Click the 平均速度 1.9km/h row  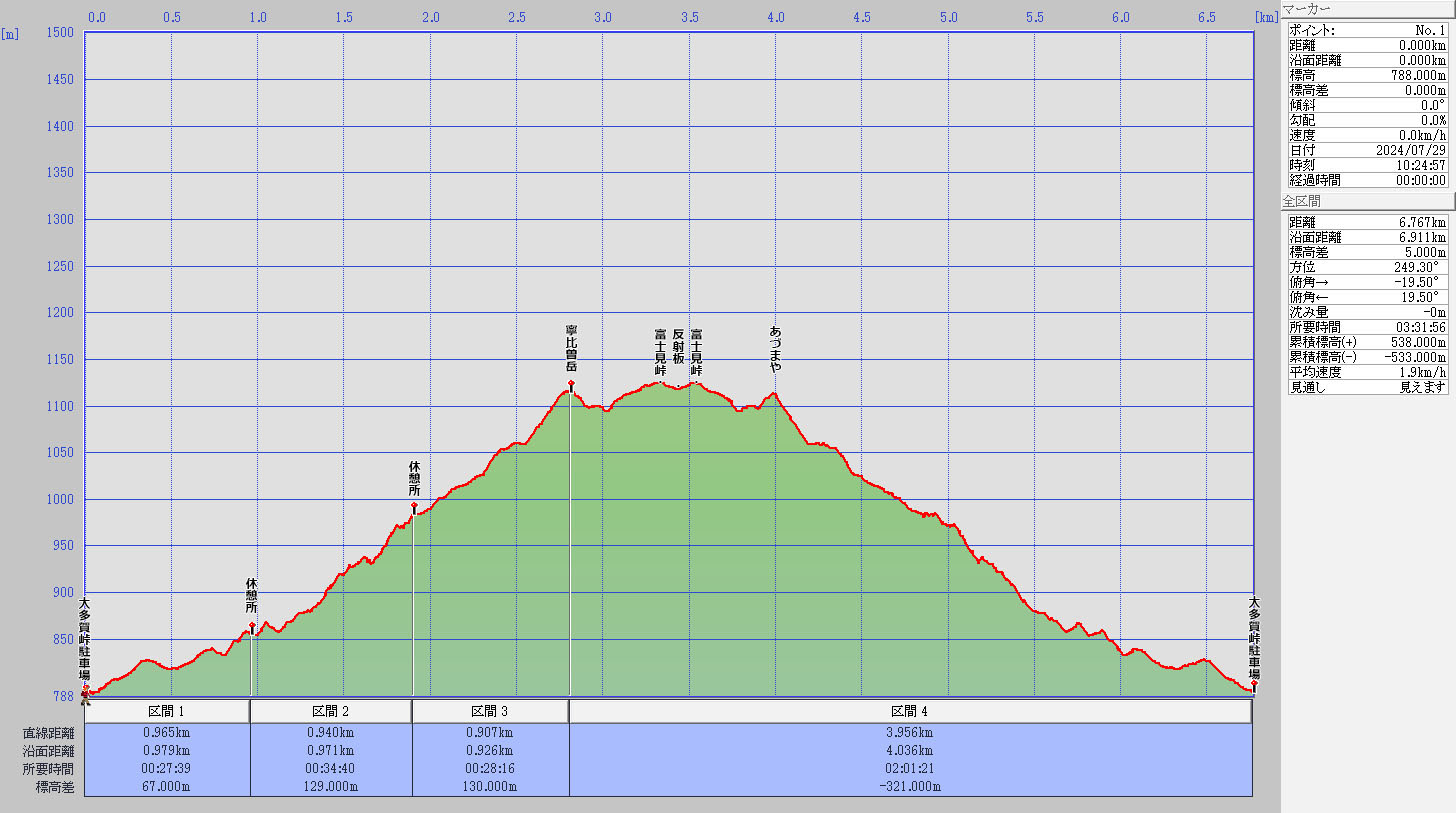coord(1367,372)
